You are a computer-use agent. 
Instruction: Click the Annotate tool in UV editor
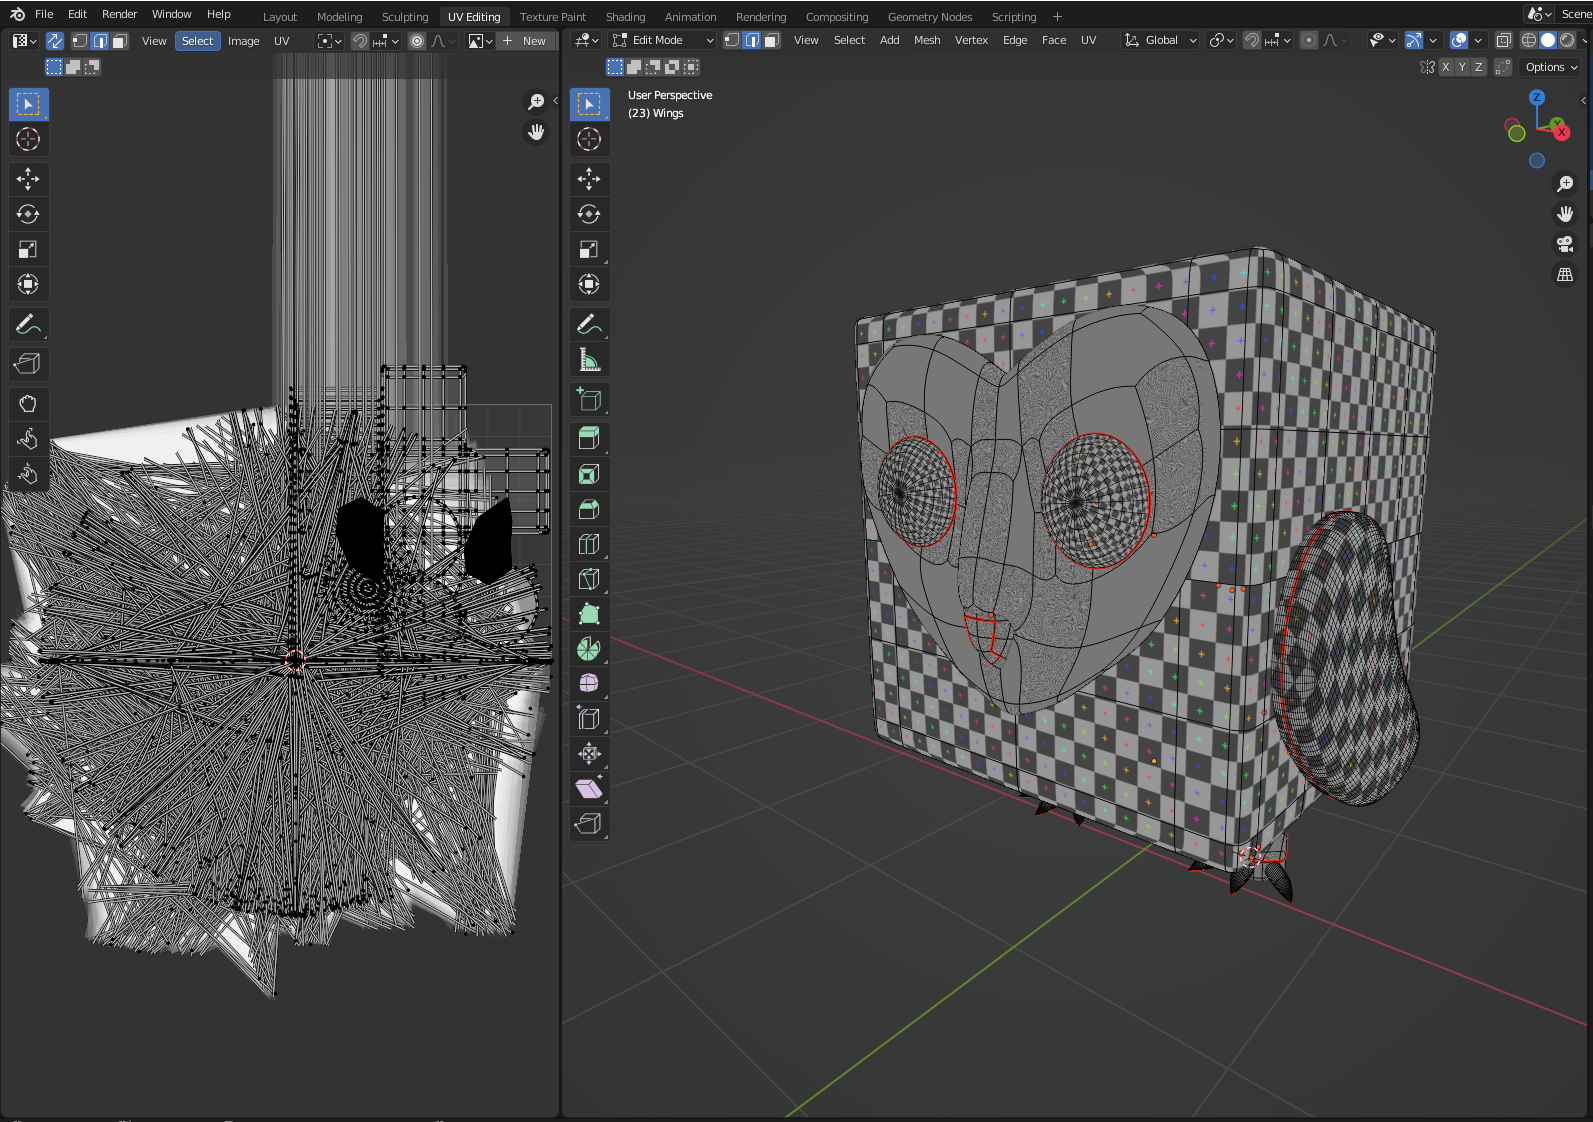point(28,324)
